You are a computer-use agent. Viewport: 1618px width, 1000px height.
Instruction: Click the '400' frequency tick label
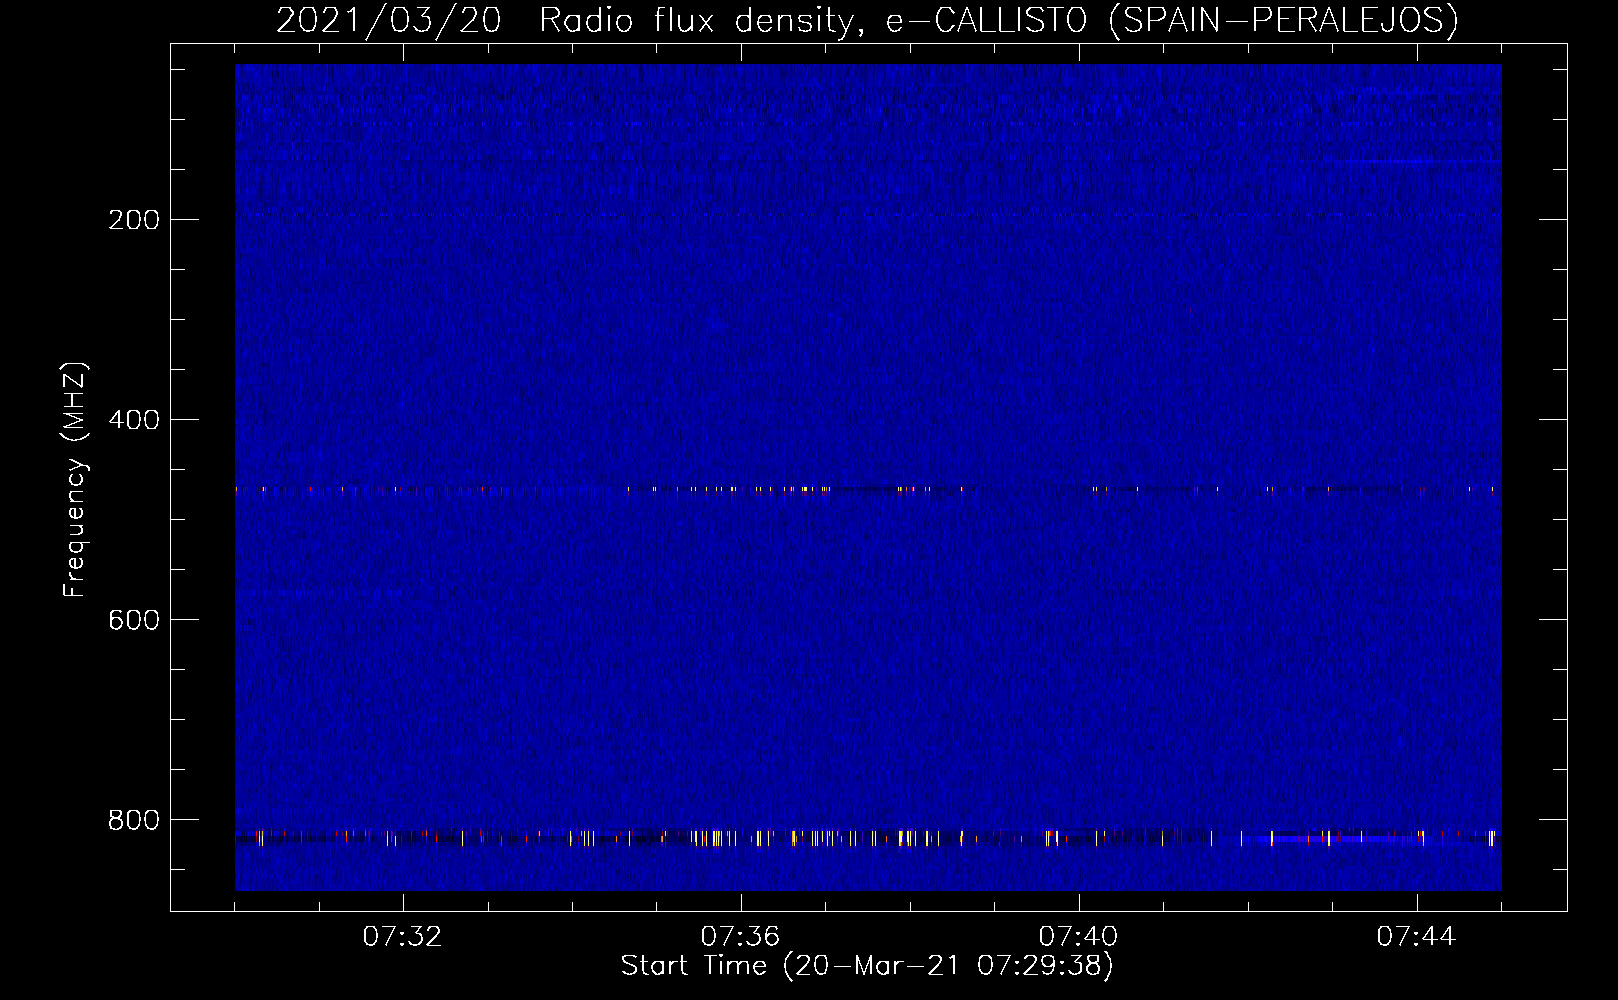[134, 420]
